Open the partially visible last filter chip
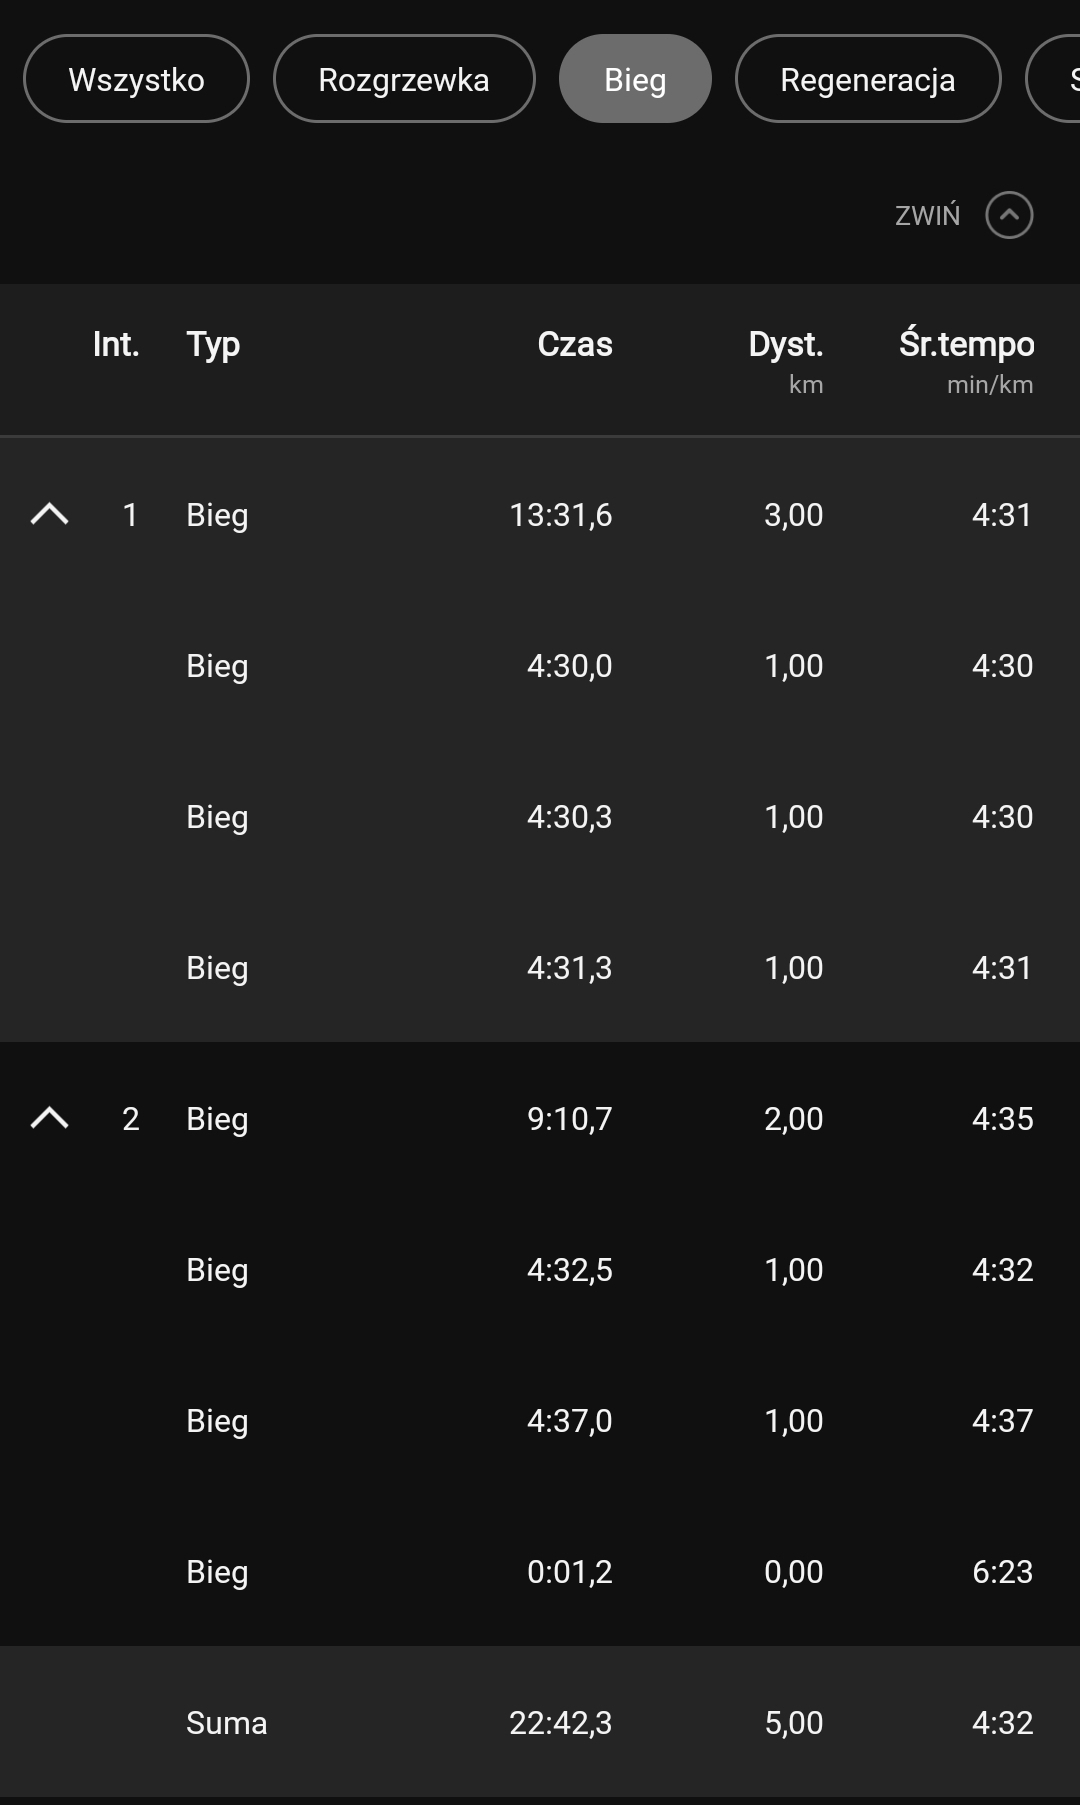The image size is (1080, 1805). click(1058, 79)
